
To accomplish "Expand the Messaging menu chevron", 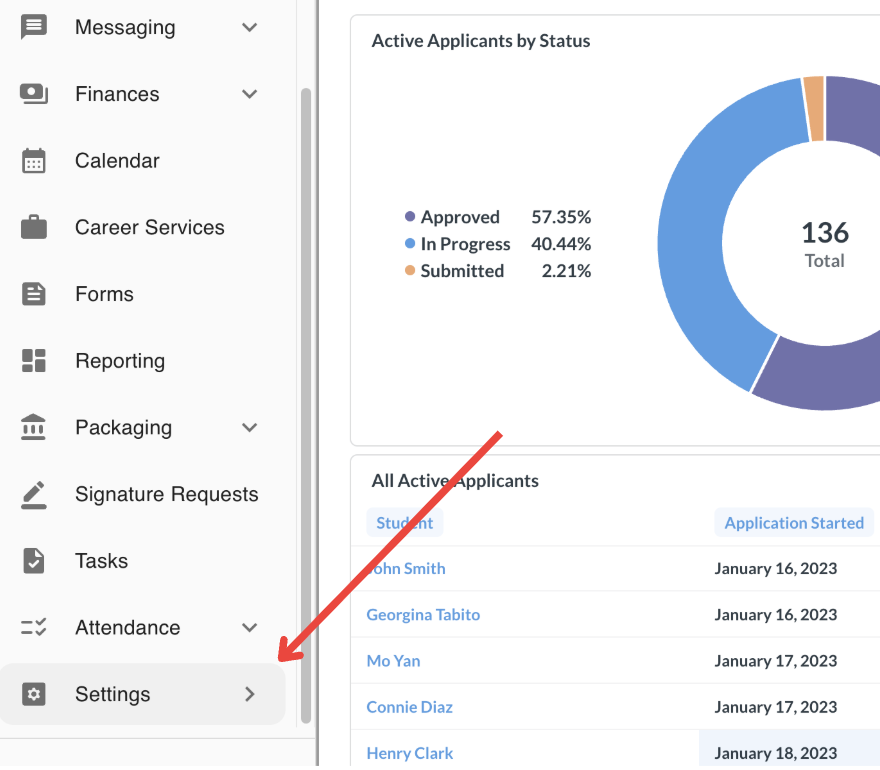I will (250, 28).
